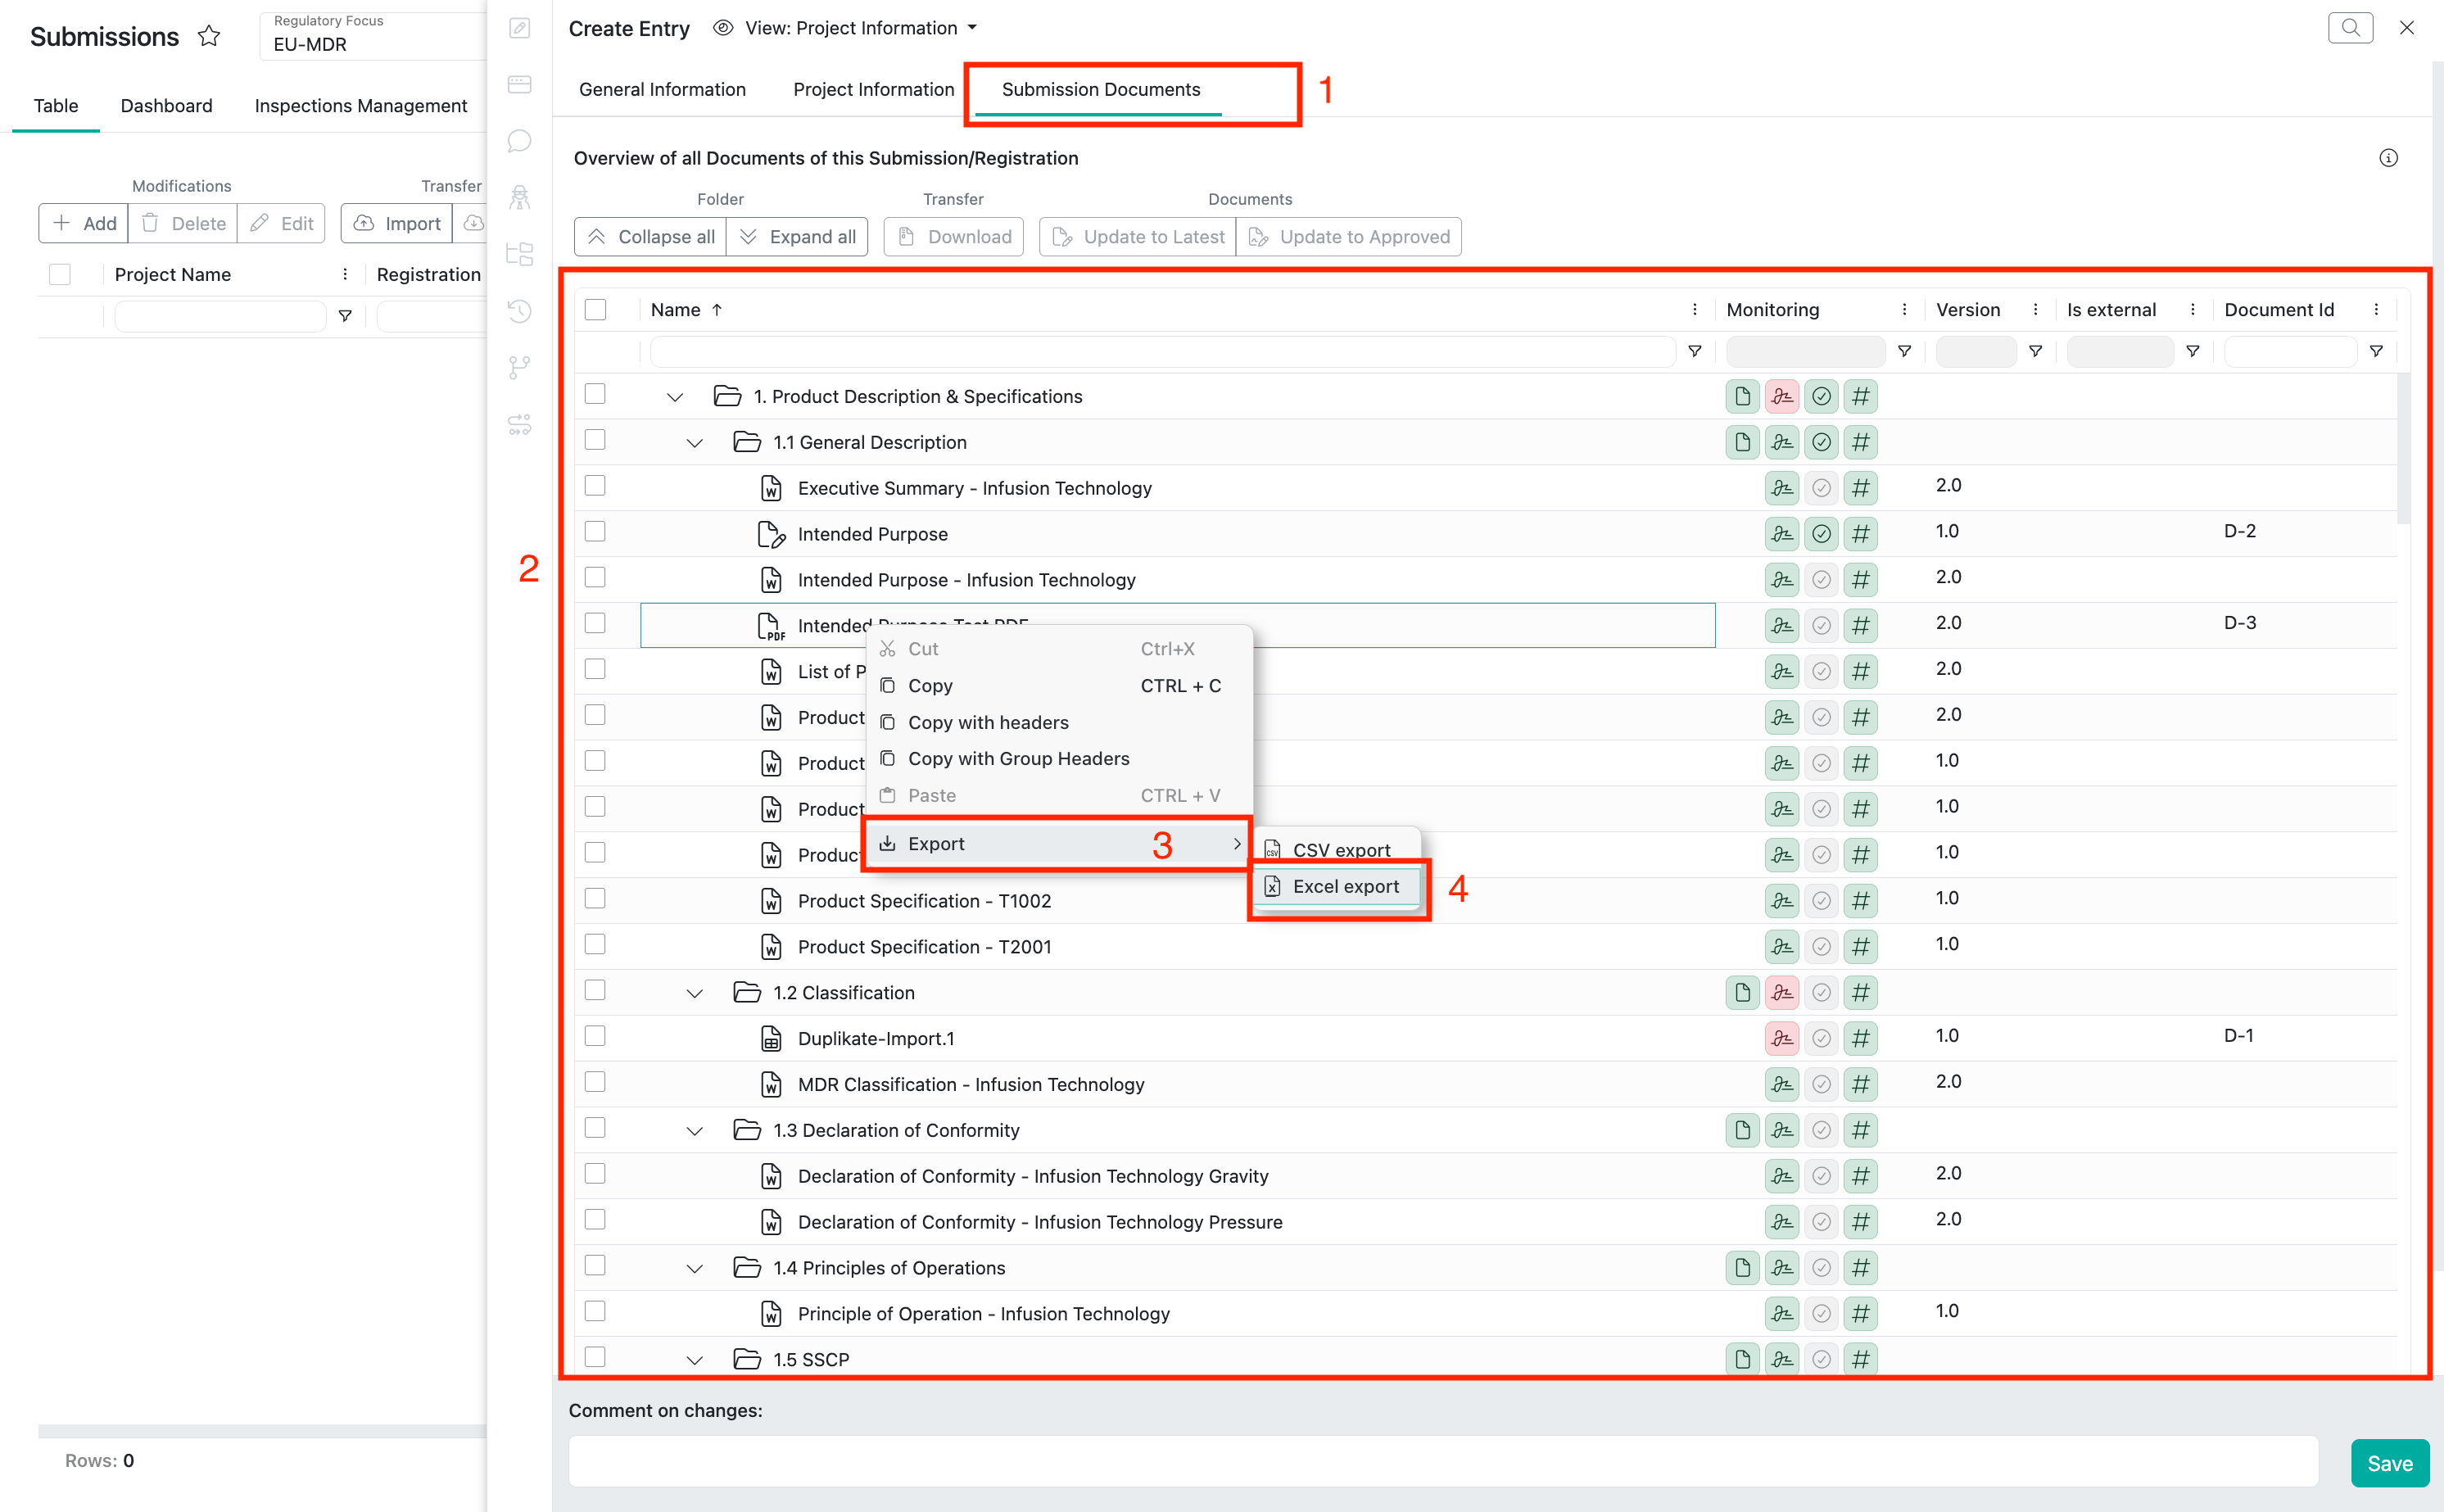Switch to the General Information tab
2444x1512 pixels.
pyautogui.click(x=662, y=89)
